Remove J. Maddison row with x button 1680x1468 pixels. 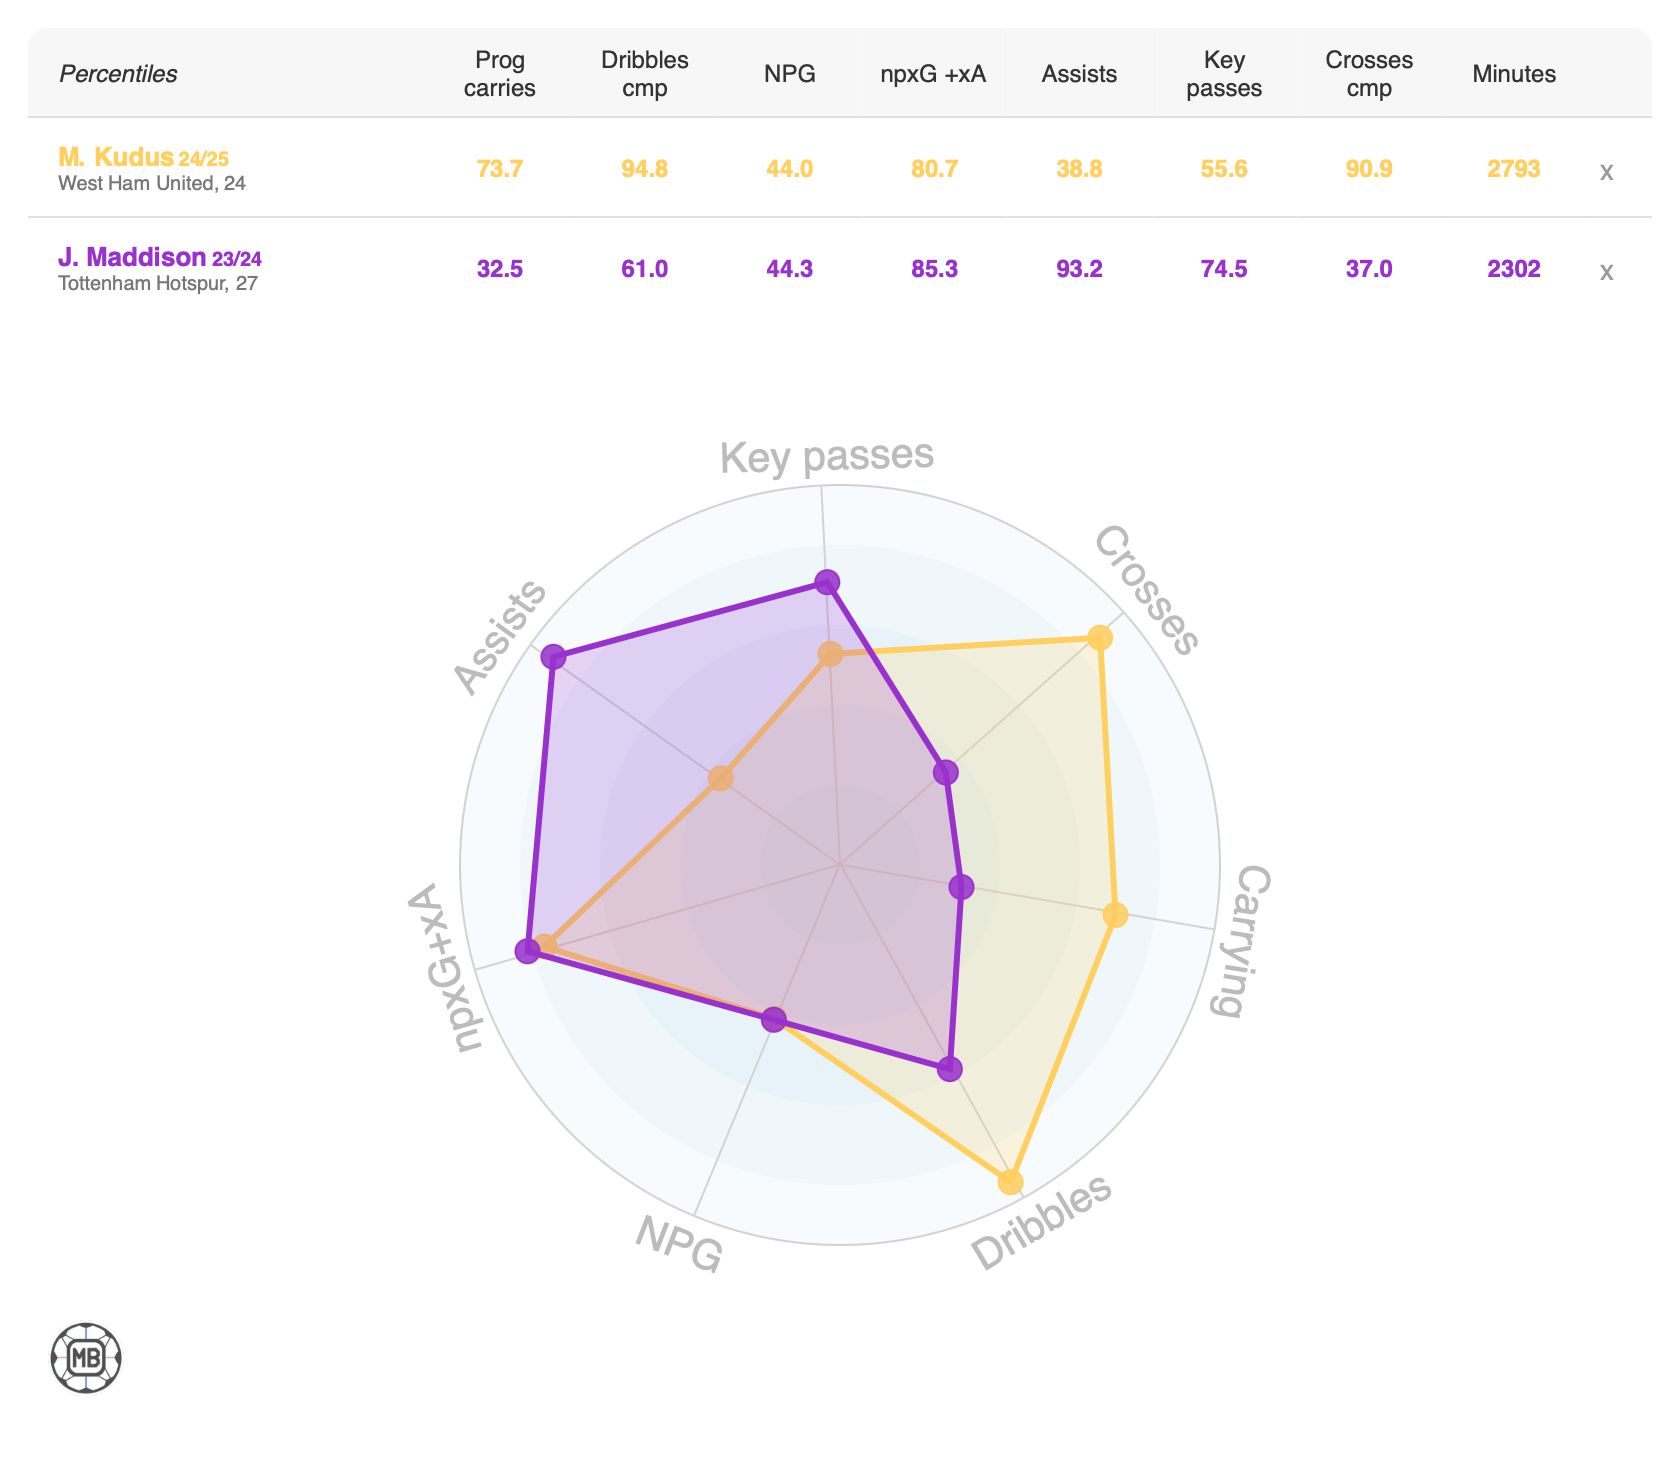click(x=1606, y=272)
